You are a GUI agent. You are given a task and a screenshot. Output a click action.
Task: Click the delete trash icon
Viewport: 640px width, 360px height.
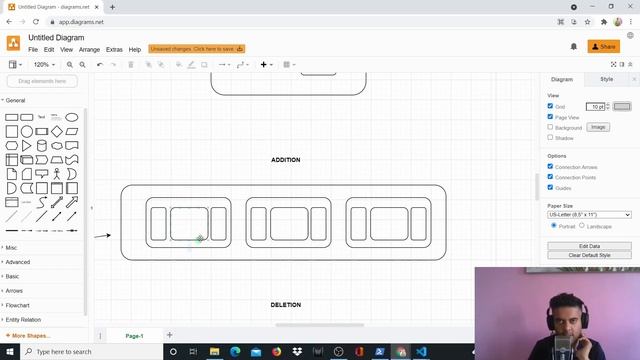point(131,64)
